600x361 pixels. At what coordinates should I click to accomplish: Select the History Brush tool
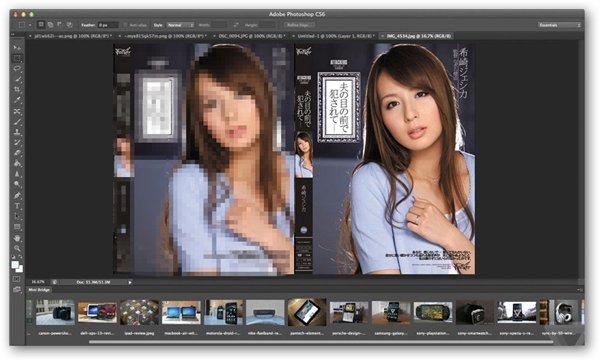coord(17,142)
